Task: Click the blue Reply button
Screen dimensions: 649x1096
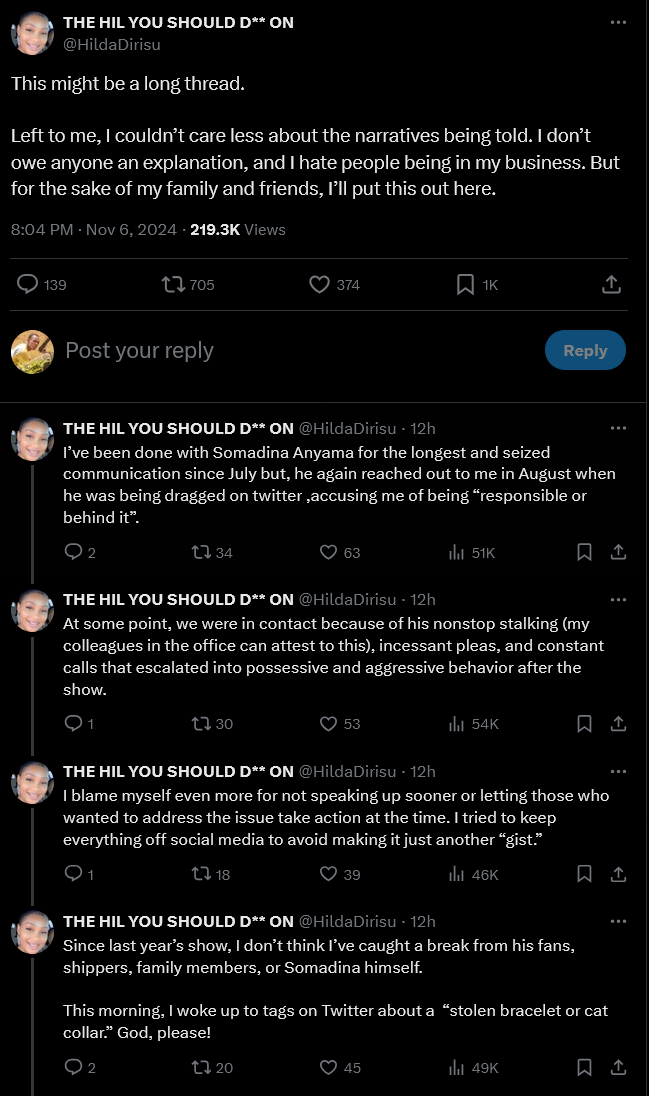Action: (x=585, y=350)
